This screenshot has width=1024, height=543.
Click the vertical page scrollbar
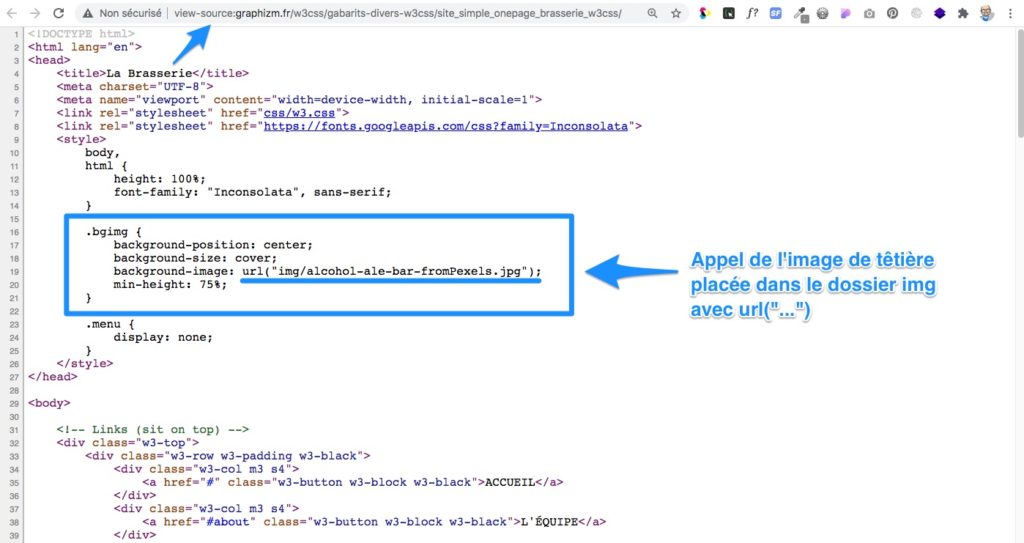(1019, 85)
